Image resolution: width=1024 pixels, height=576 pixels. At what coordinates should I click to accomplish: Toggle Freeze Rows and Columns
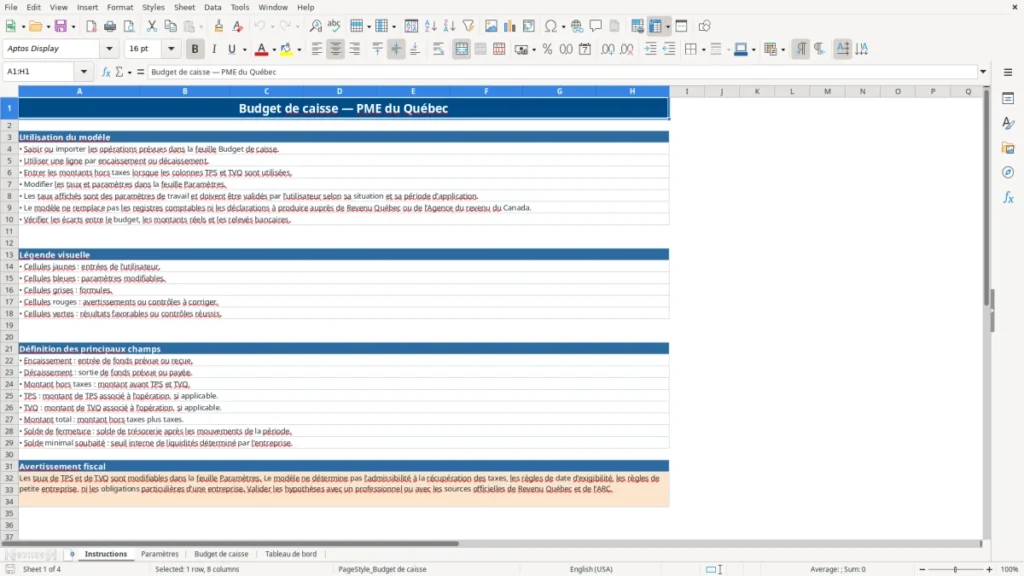coord(656,26)
